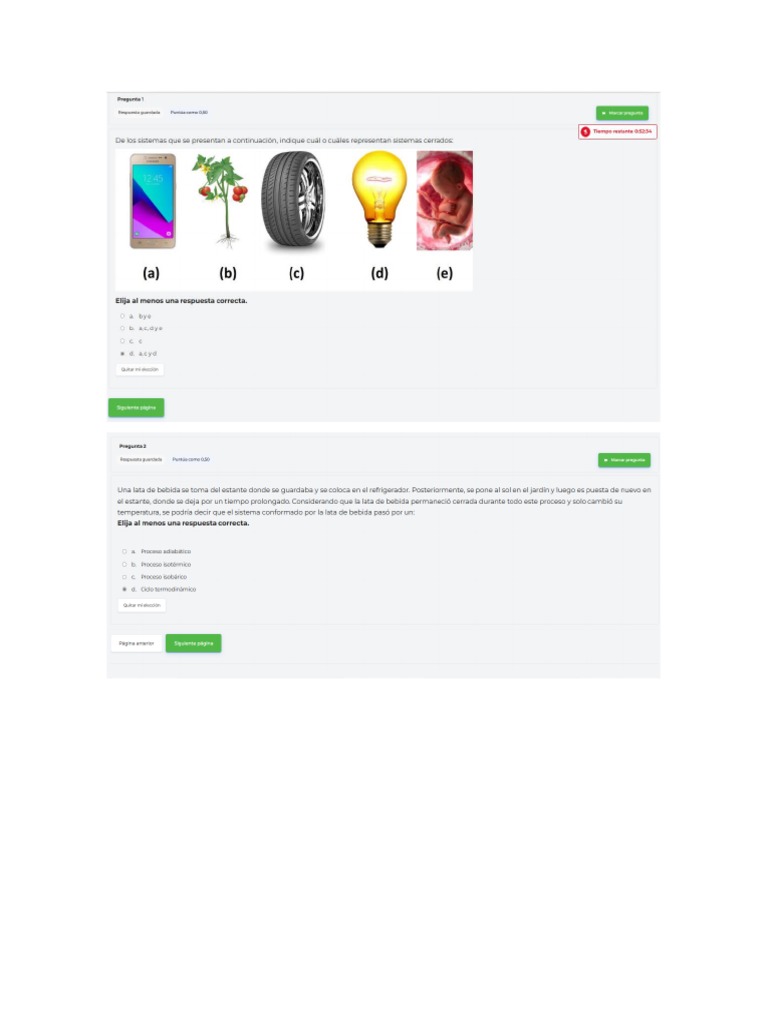Screen dimensions: 768x1024
Task: Flag Pregunta 2 with Marcar pregunta
Action: coord(624,460)
